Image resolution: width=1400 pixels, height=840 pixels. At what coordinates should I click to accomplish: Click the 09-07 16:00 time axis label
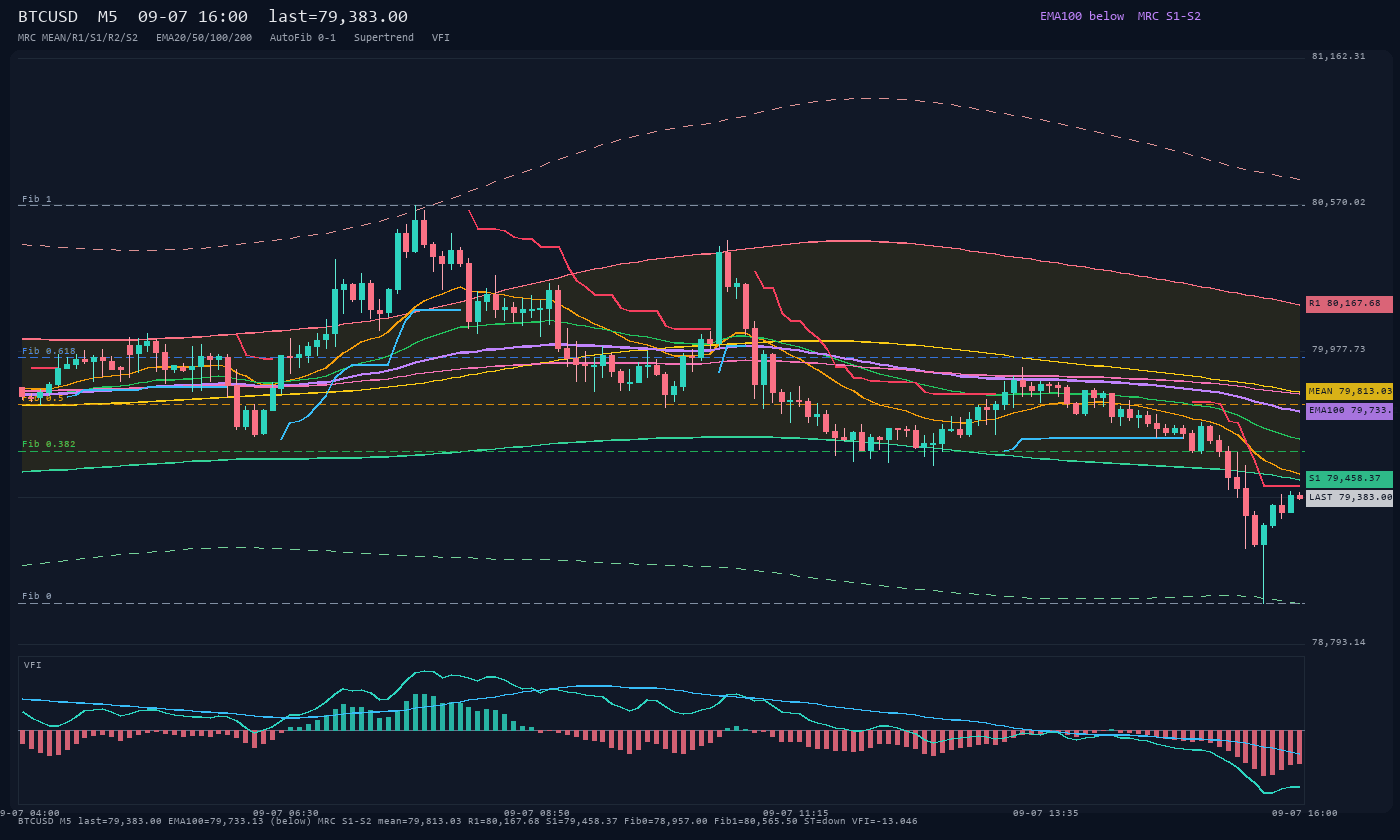(x=1304, y=813)
